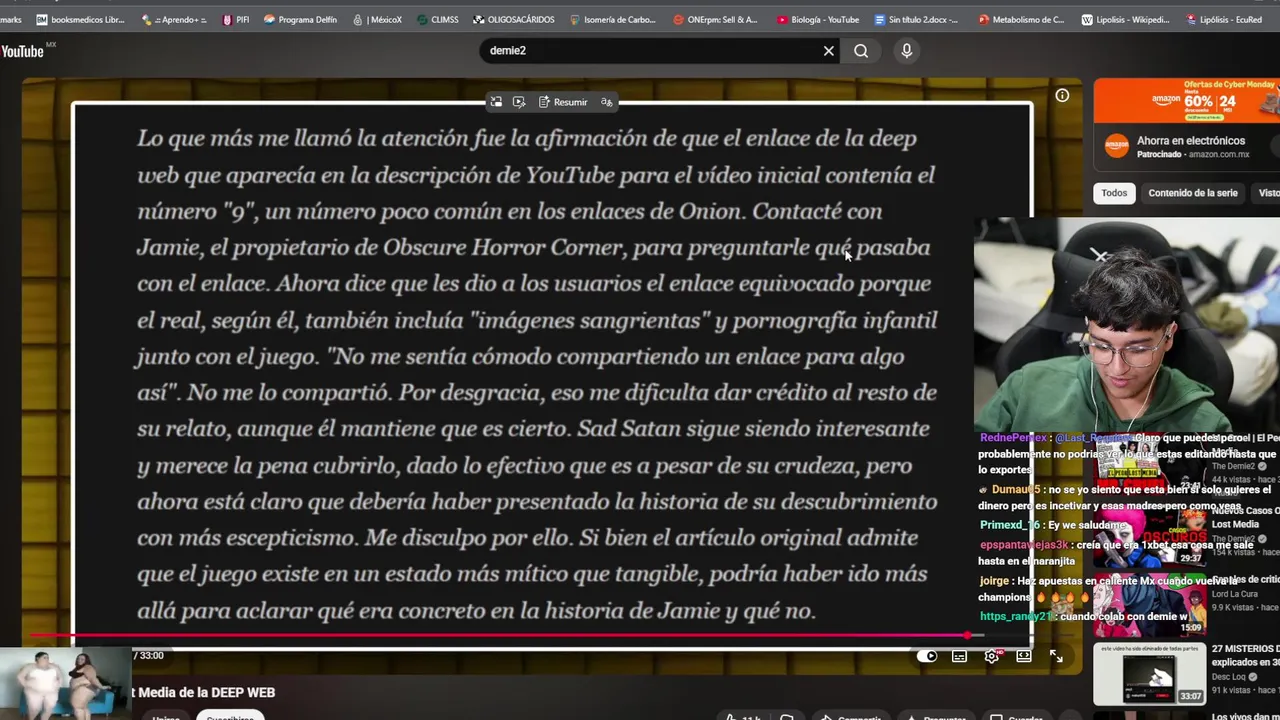The width and height of the screenshot is (1280, 720).
Task: Open Programa Delfín bookmark
Action: pyautogui.click(x=300, y=19)
